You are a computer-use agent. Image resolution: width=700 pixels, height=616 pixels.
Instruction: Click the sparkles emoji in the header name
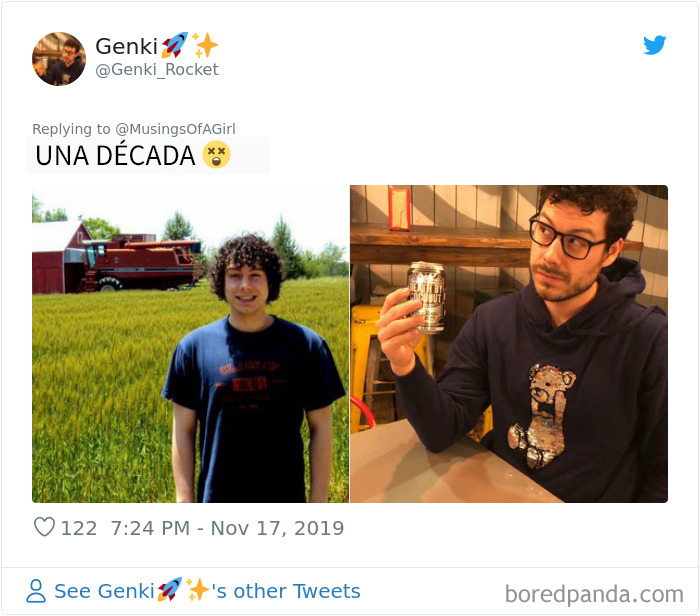[x=204, y=45]
